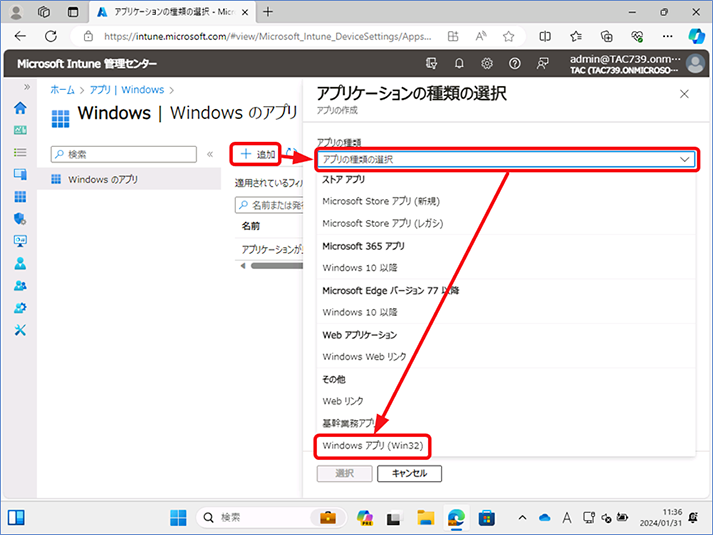
Task: Open Edge collections icon
Action: pyautogui.click(x=607, y=36)
